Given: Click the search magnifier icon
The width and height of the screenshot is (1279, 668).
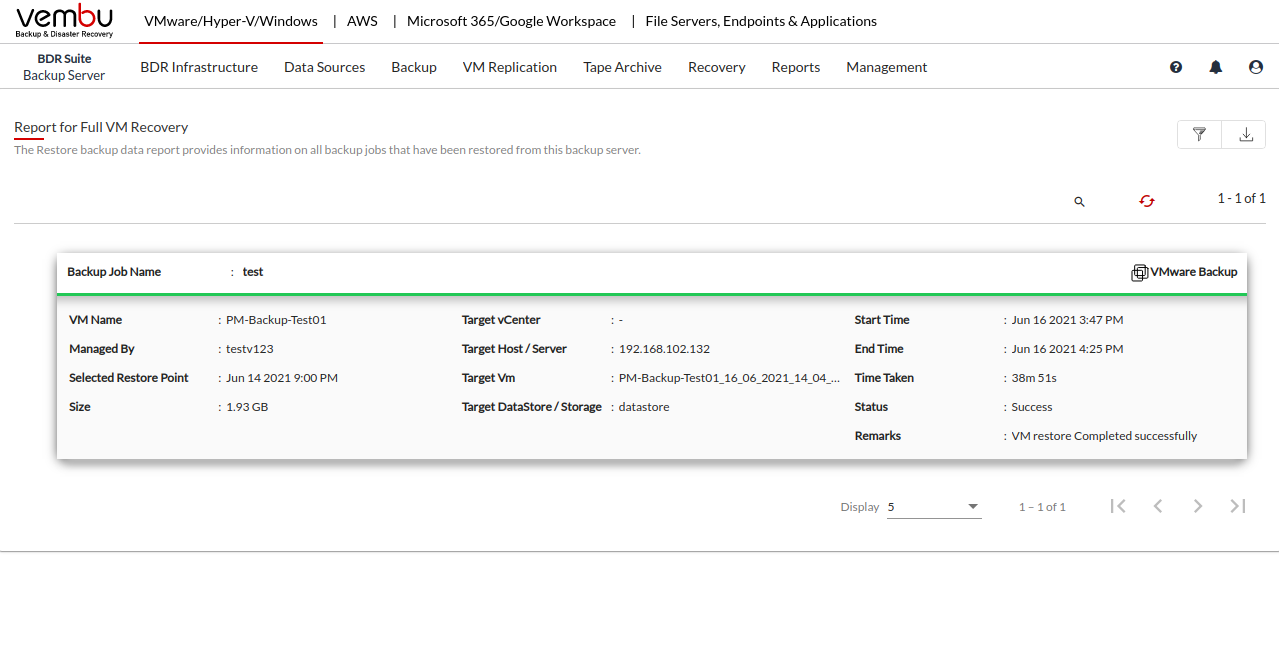Looking at the screenshot, I should click(1079, 202).
